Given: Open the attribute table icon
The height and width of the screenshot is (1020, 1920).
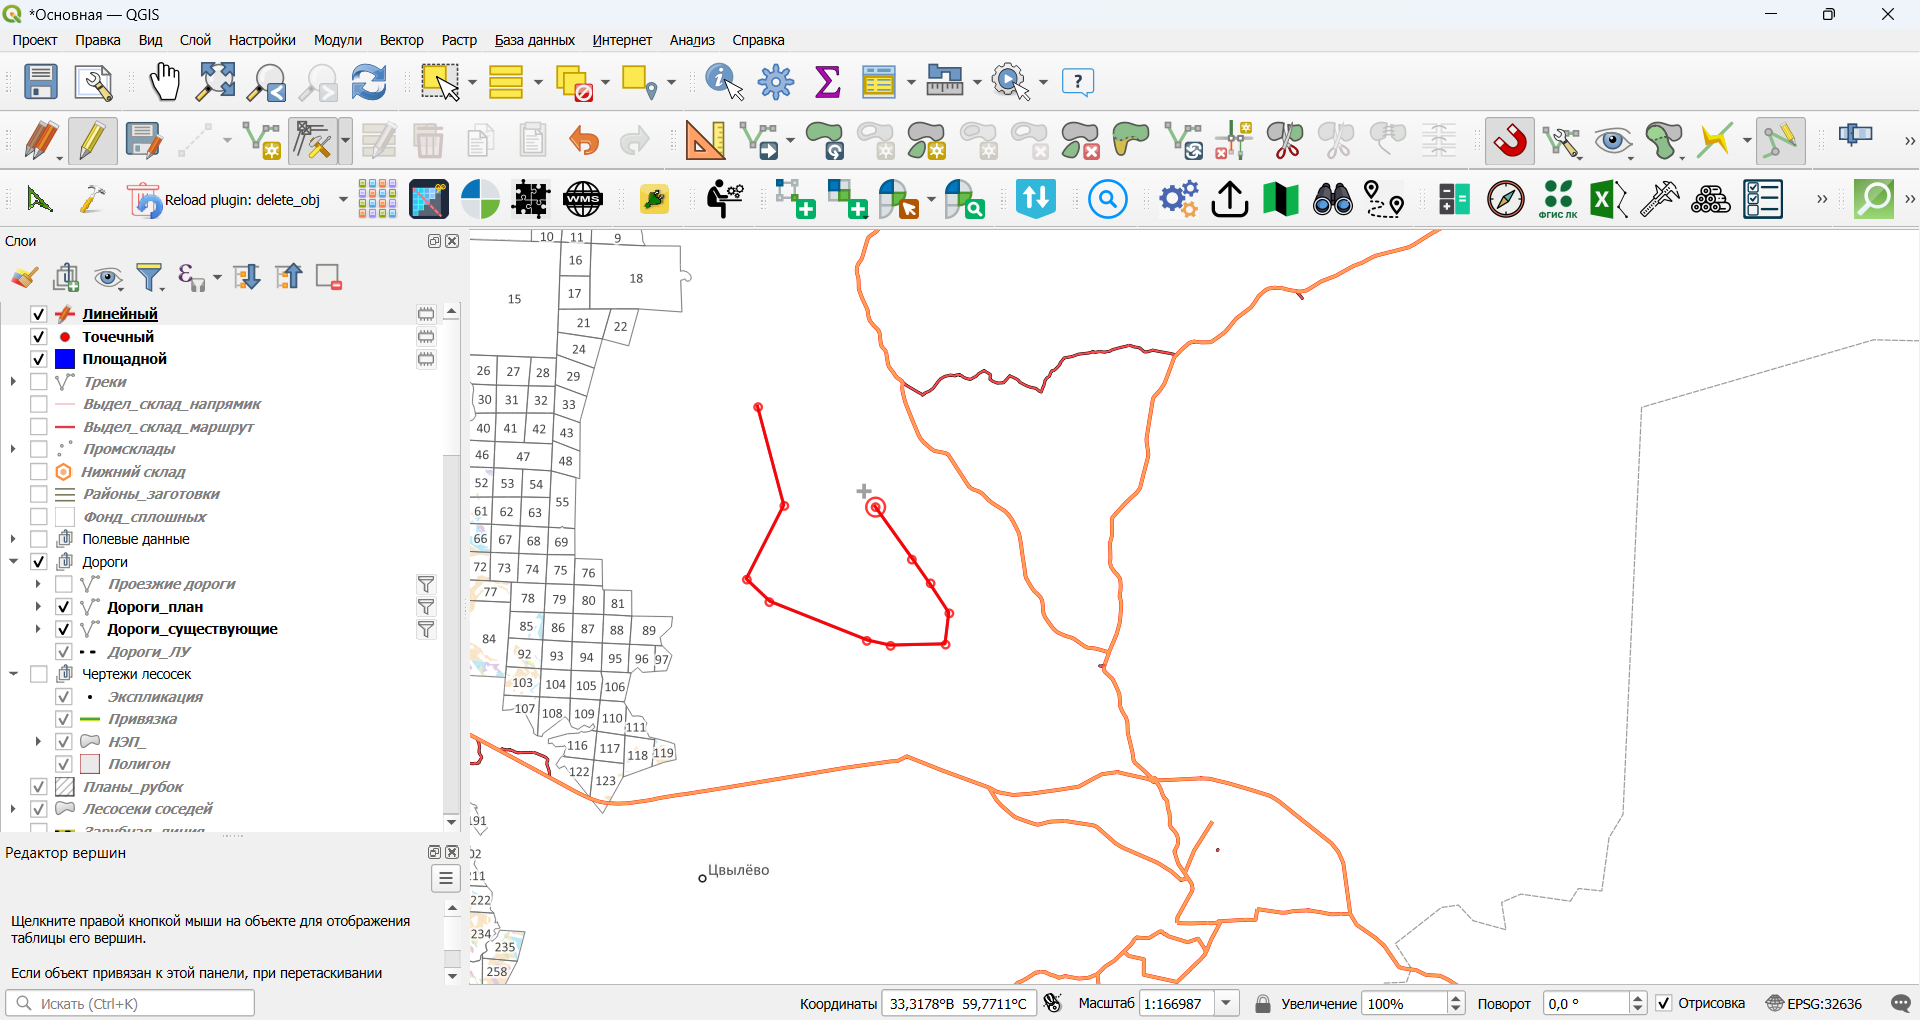Looking at the screenshot, I should [879, 82].
